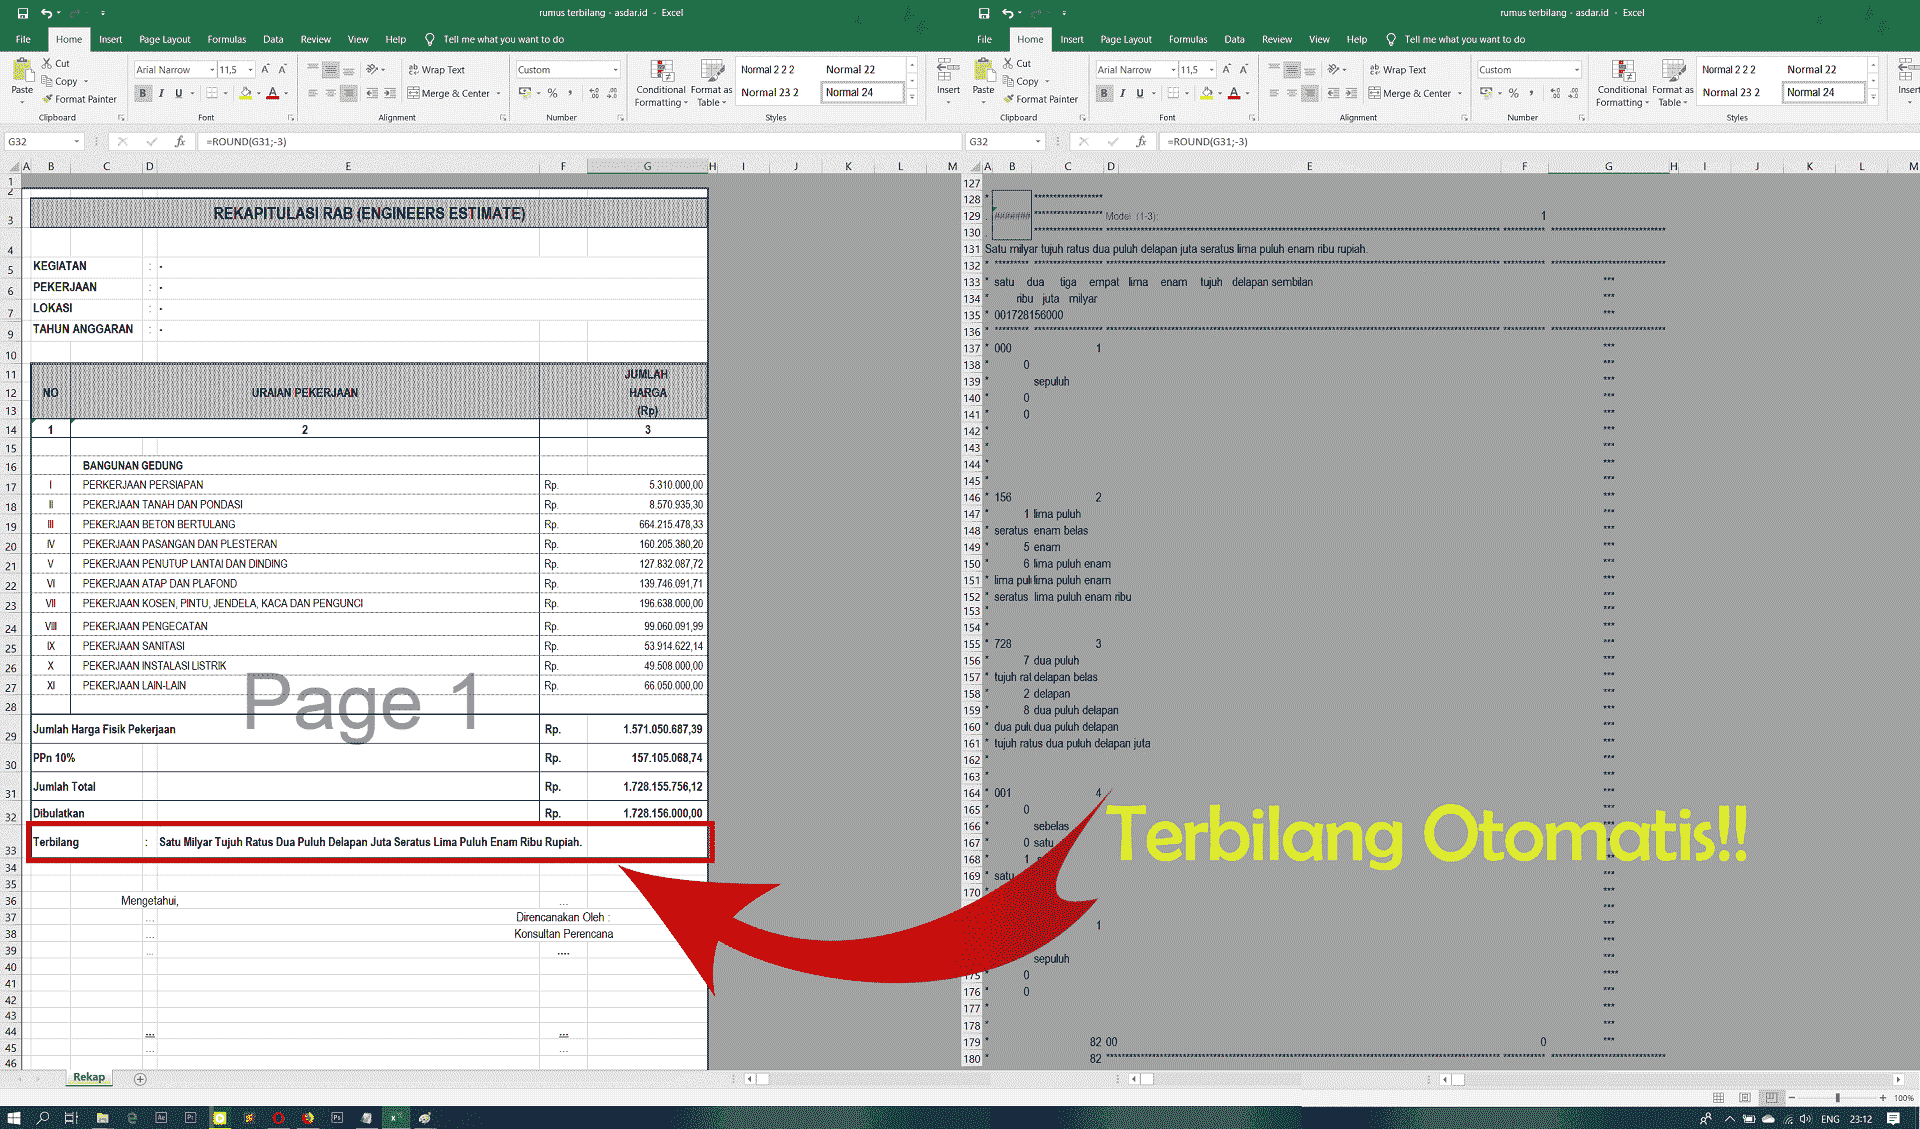The image size is (1920, 1129).
Task: Click Tell me what you want left window
Action: [x=503, y=39]
